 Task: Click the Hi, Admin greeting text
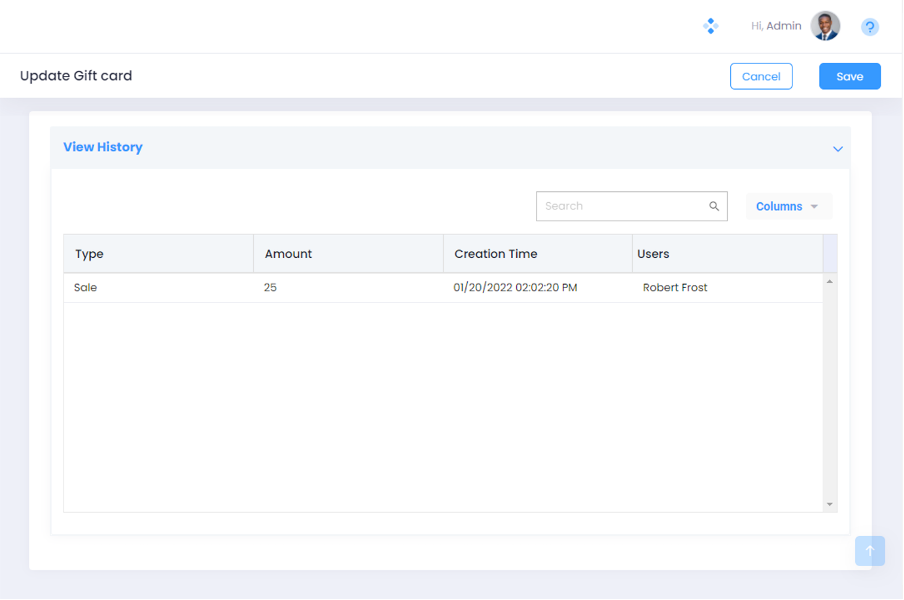(776, 26)
